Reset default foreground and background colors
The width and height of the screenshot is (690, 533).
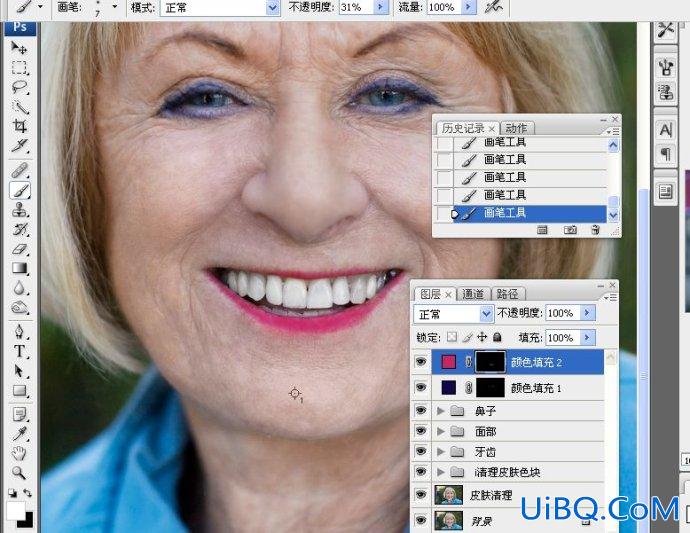click(12, 493)
